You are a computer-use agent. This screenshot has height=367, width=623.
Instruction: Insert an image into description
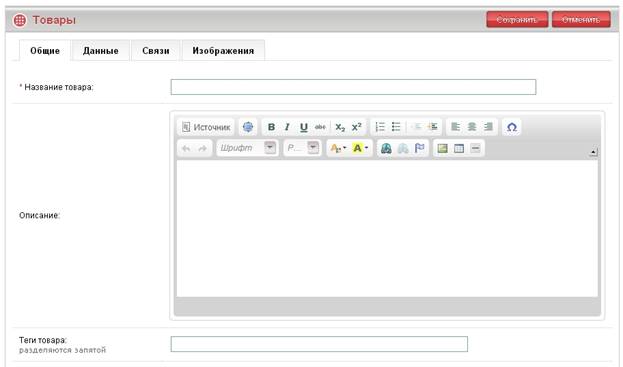click(442, 149)
